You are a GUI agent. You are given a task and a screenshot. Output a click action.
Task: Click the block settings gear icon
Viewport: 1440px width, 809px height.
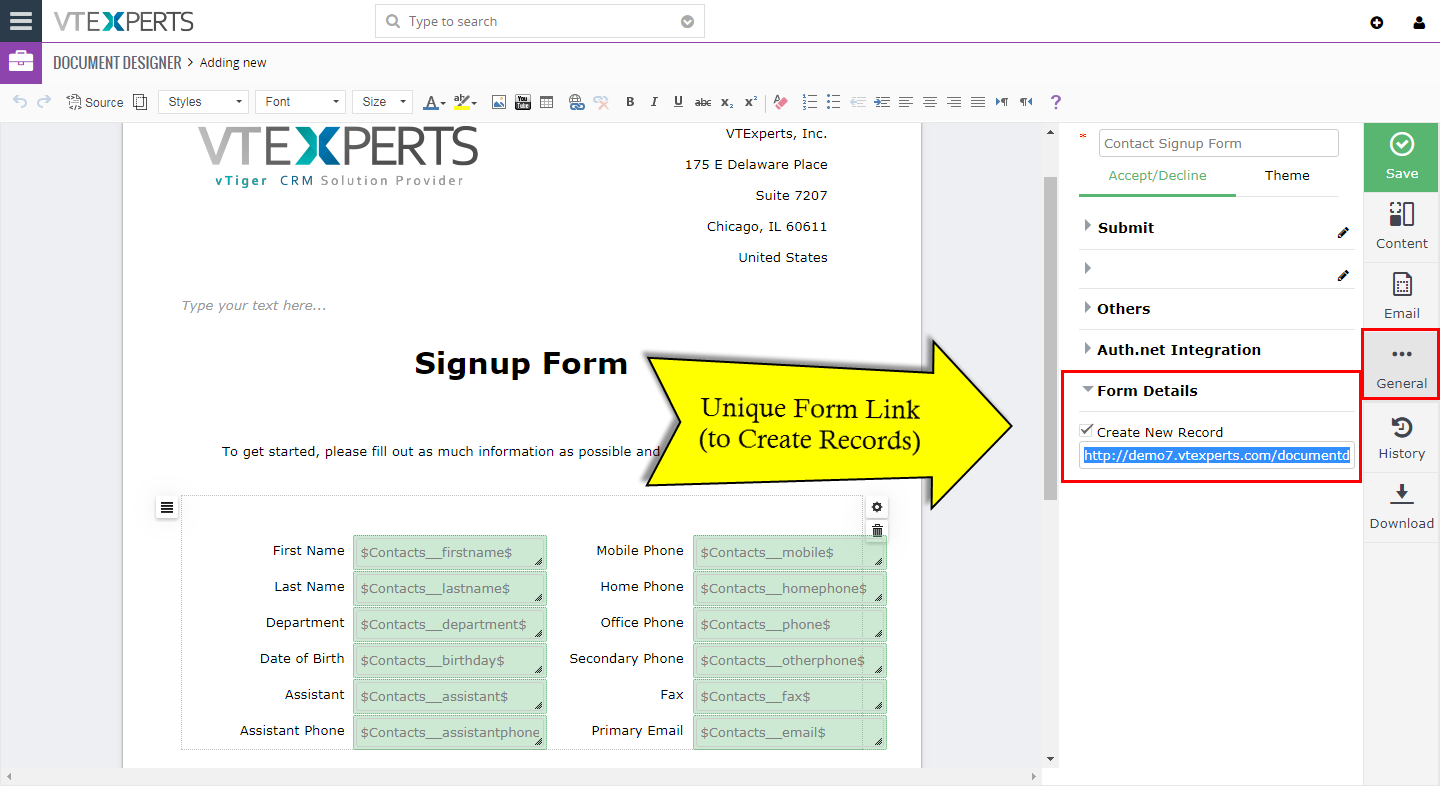(x=877, y=507)
